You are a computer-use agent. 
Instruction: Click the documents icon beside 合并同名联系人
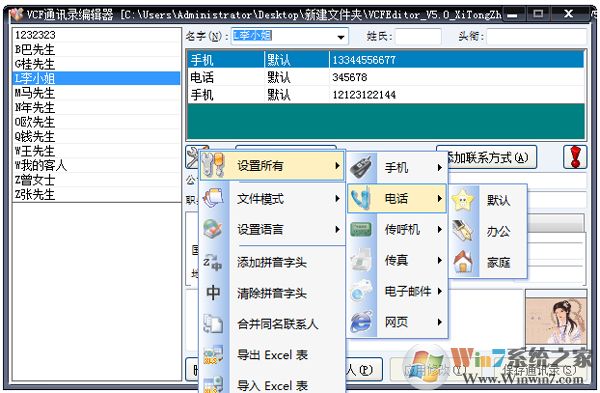[x=213, y=324]
